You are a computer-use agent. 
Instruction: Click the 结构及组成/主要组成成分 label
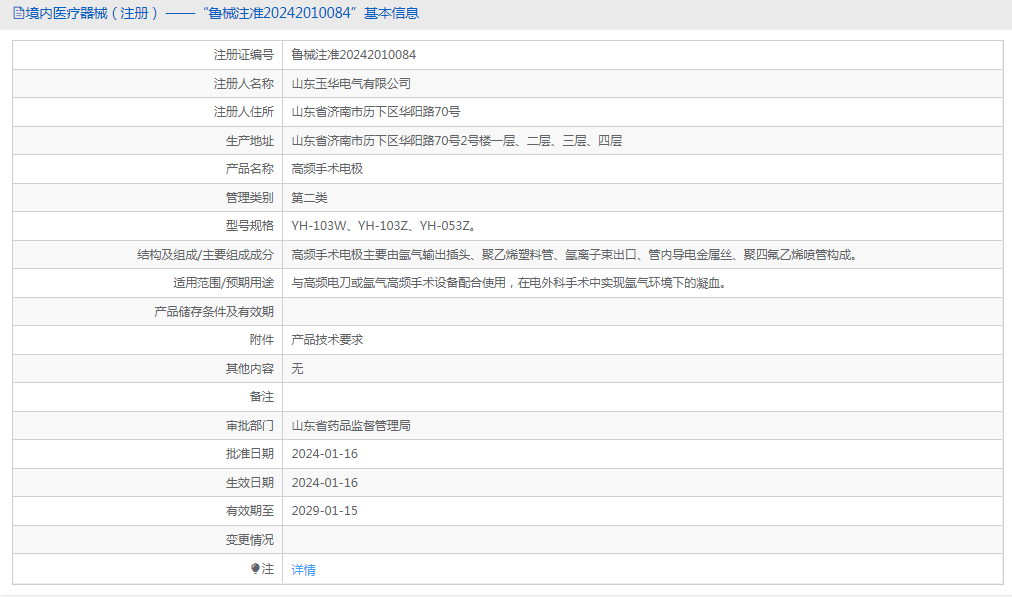click(x=205, y=254)
